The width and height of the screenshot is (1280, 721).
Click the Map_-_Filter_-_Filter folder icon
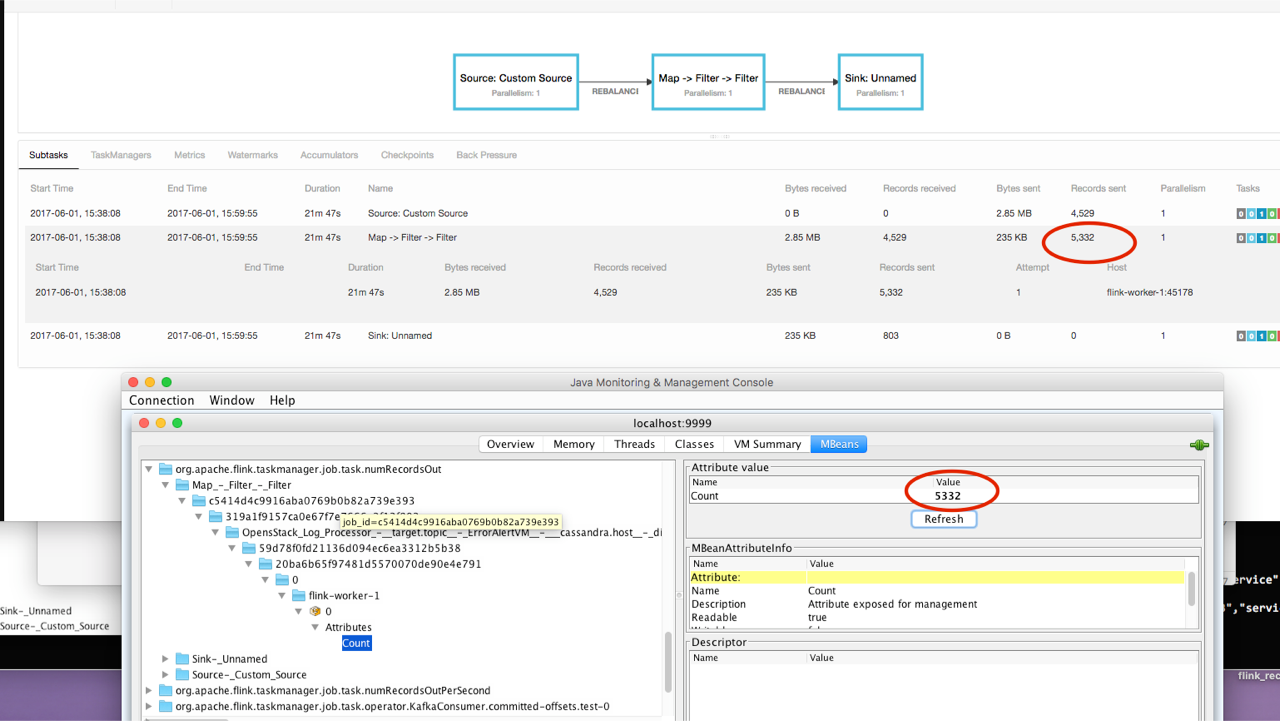click(182, 485)
